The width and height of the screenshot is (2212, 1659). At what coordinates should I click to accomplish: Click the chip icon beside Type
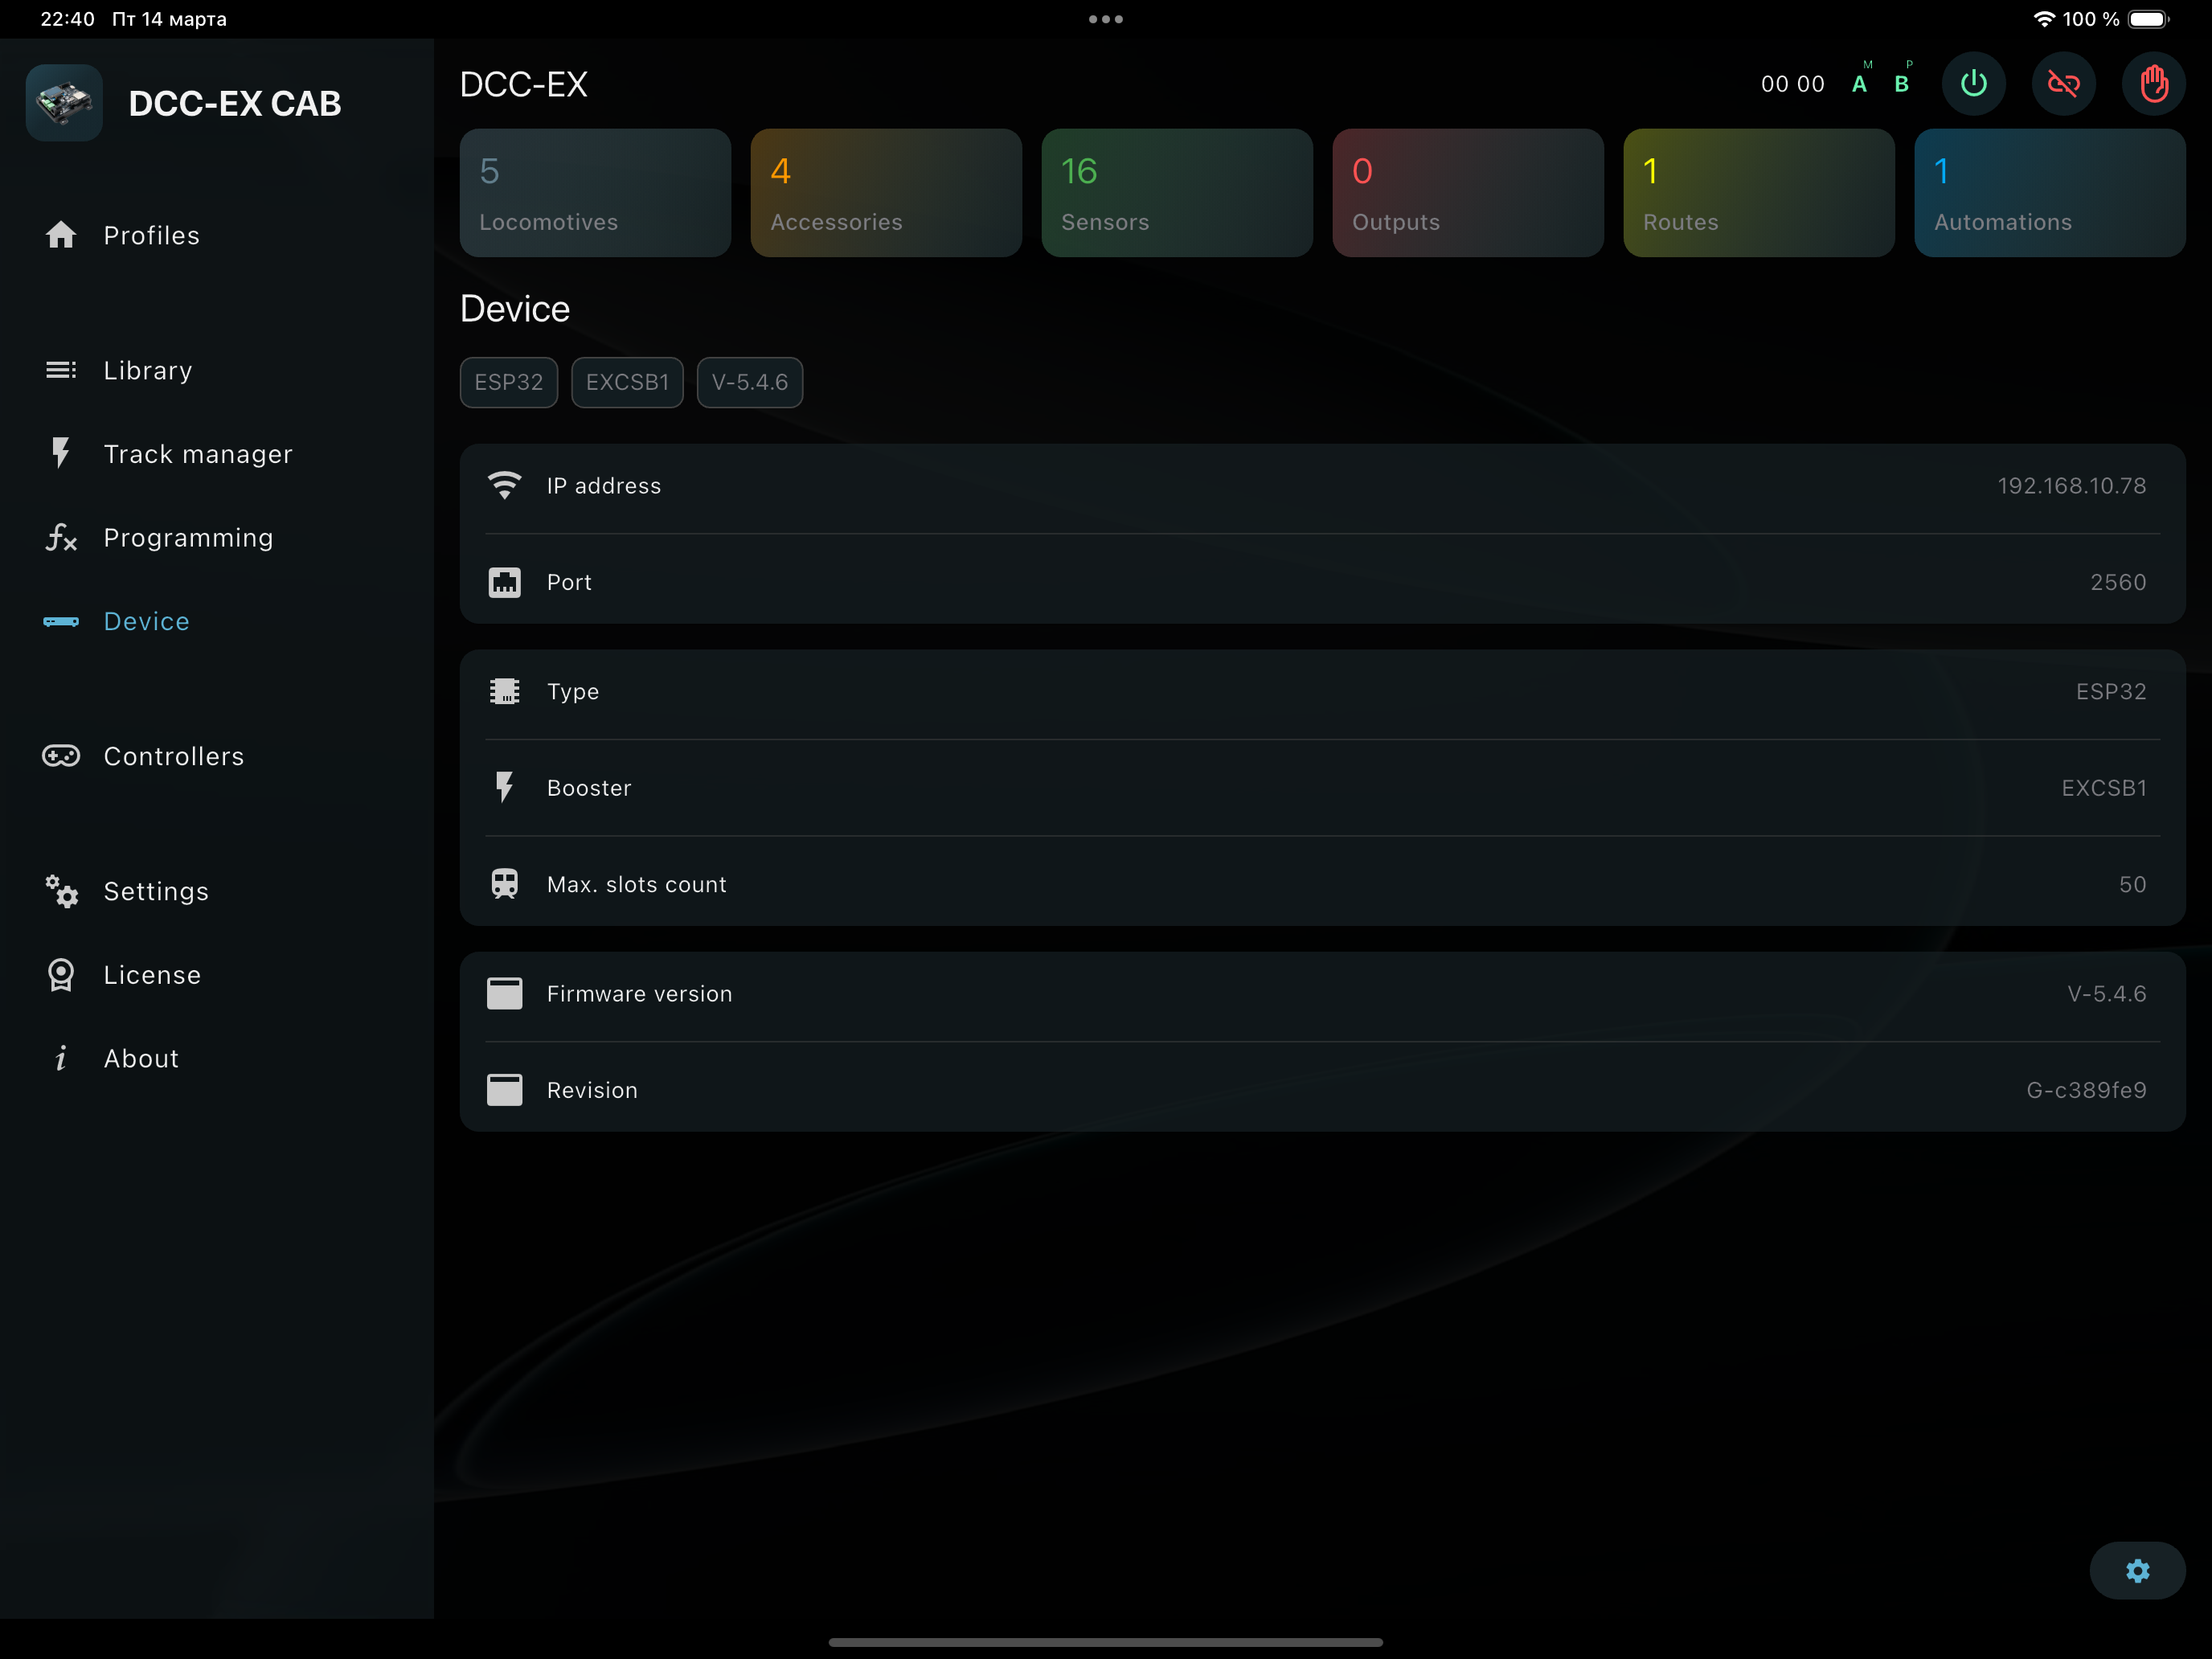[x=504, y=691]
